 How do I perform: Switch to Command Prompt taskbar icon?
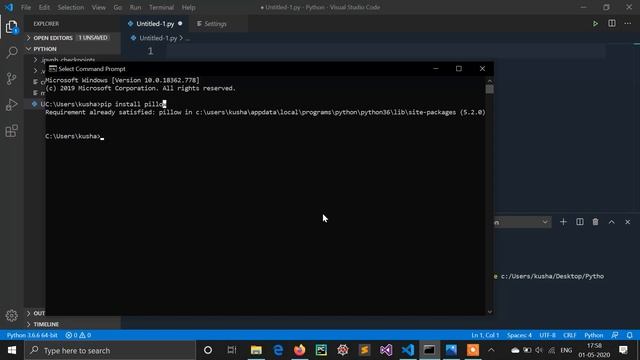click(429, 350)
